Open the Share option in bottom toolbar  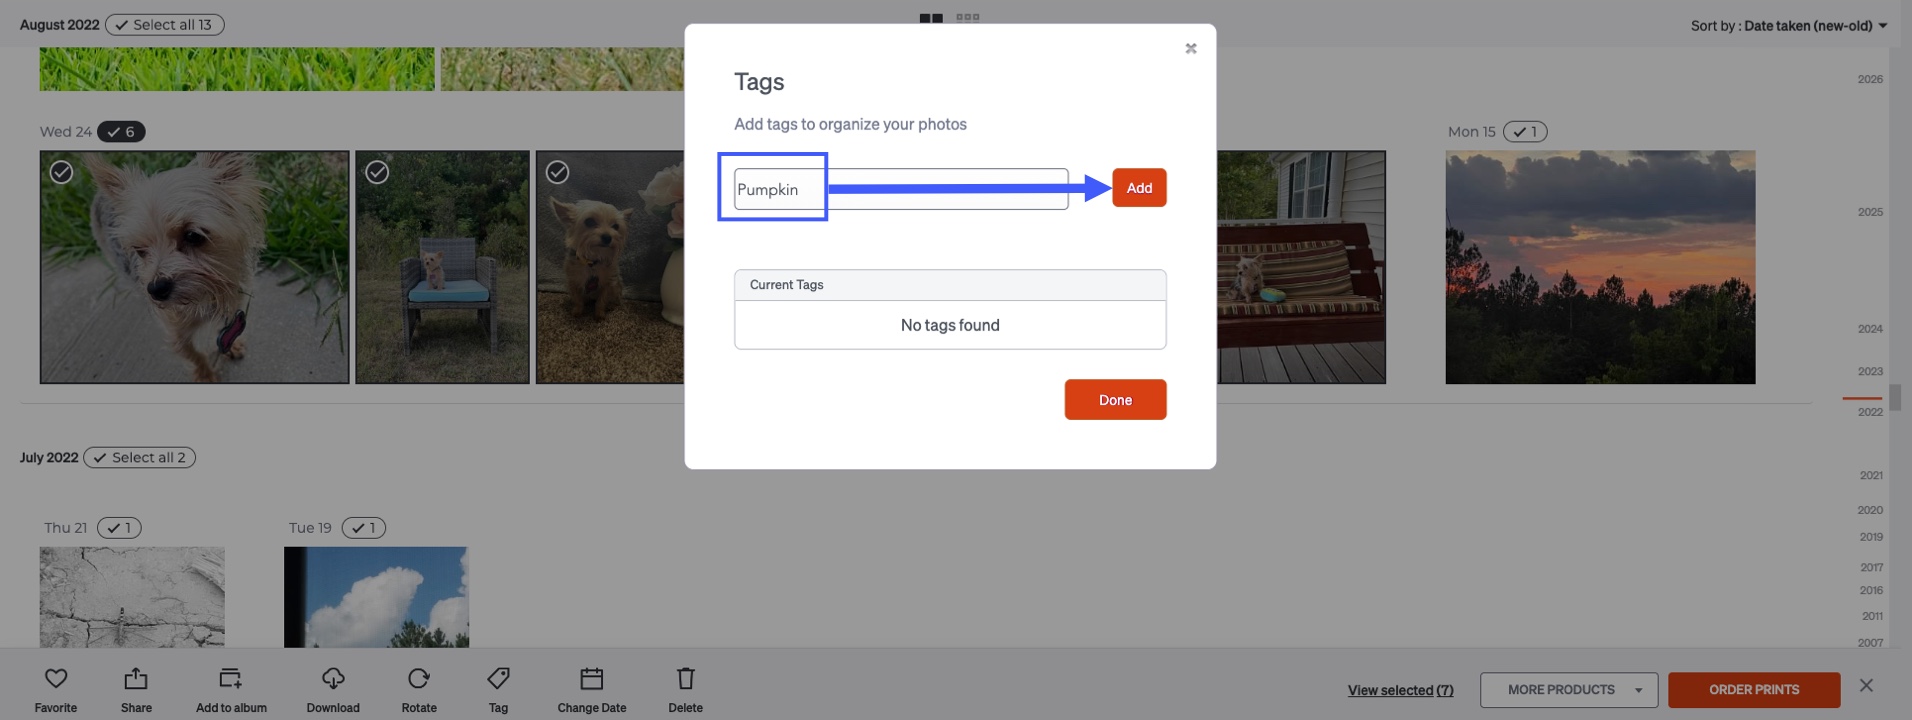(x=136, y=679)
